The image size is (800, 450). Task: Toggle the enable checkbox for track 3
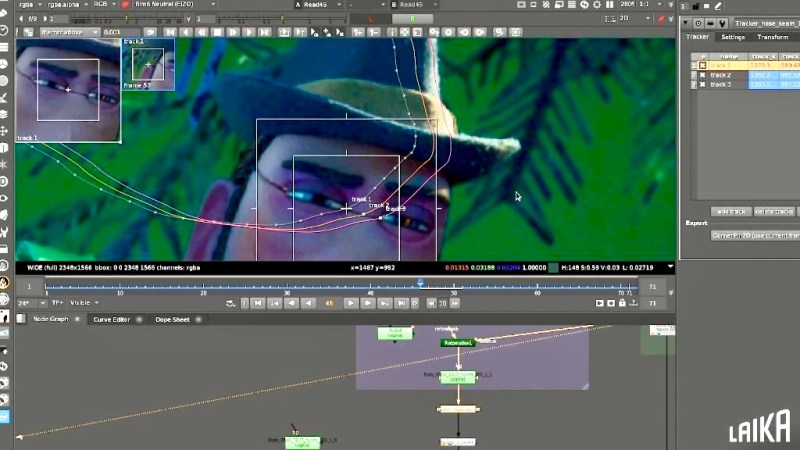[703, 85]
